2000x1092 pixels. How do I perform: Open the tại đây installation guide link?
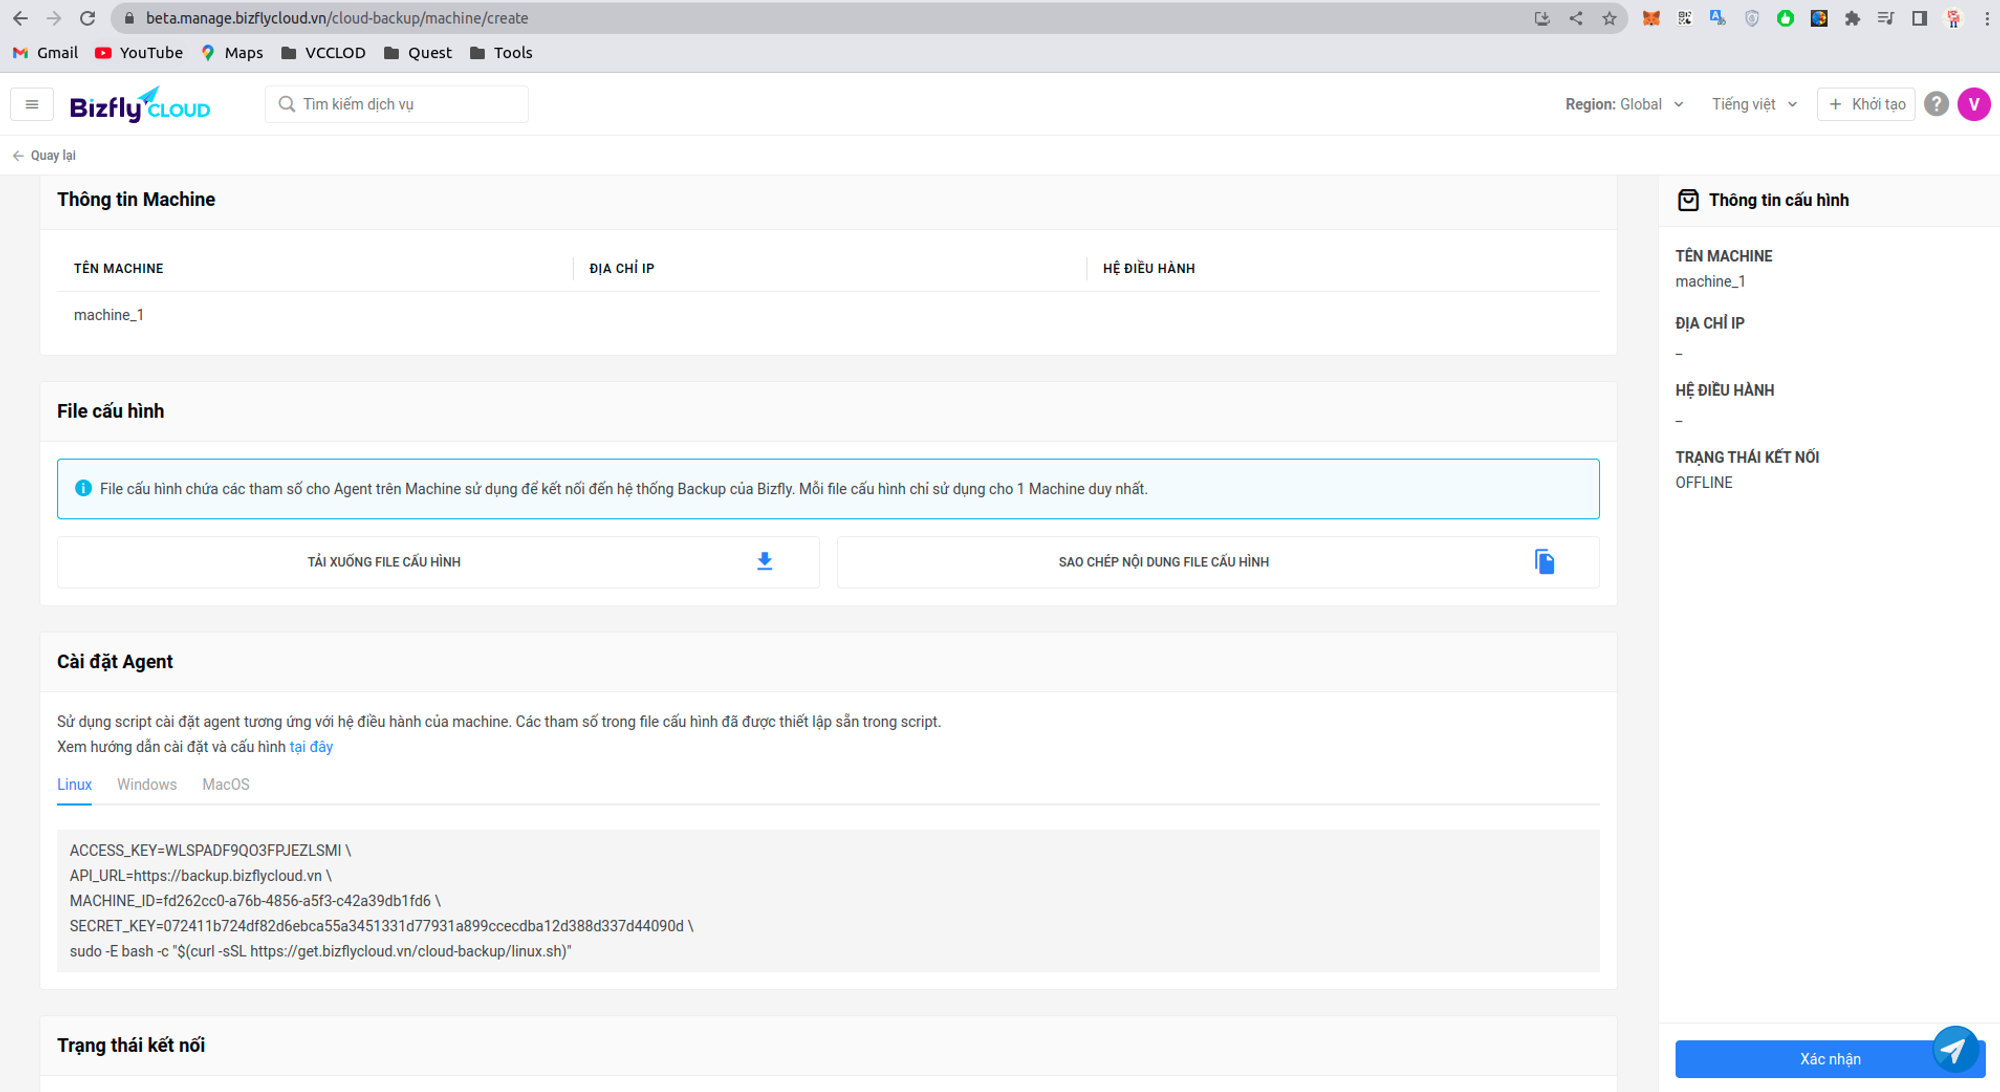pyautogui.click(x=310, y=746)
